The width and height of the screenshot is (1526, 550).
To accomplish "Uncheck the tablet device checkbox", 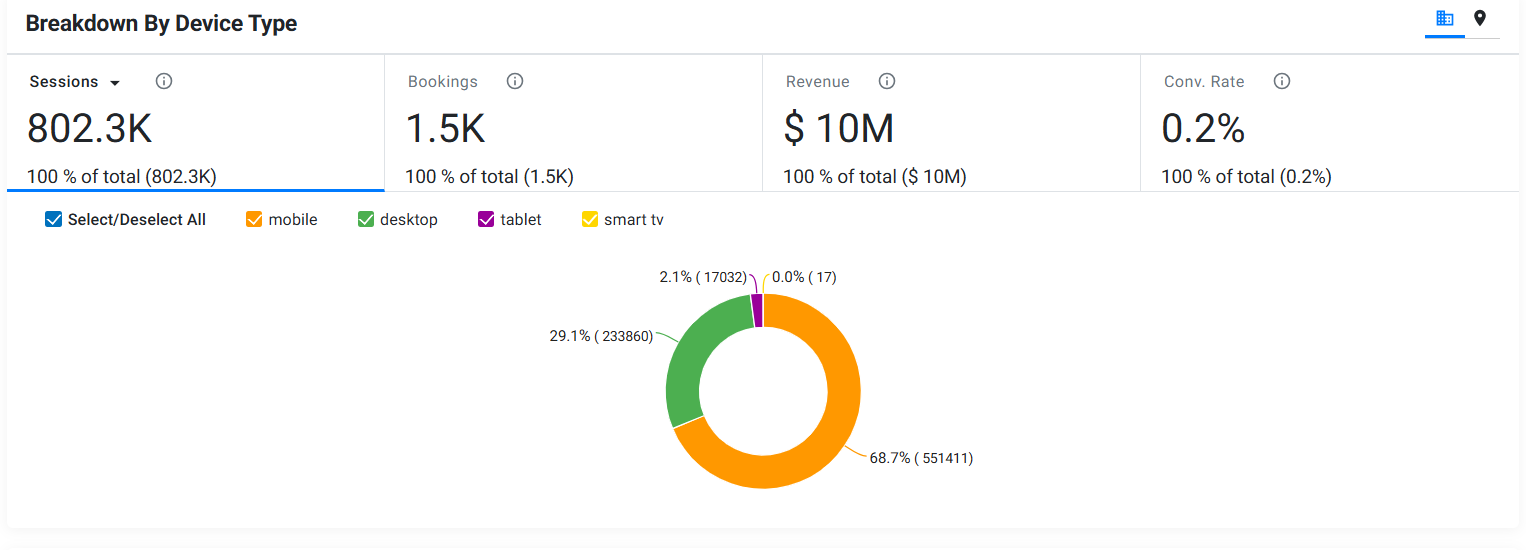I will (x=487, y=219).
